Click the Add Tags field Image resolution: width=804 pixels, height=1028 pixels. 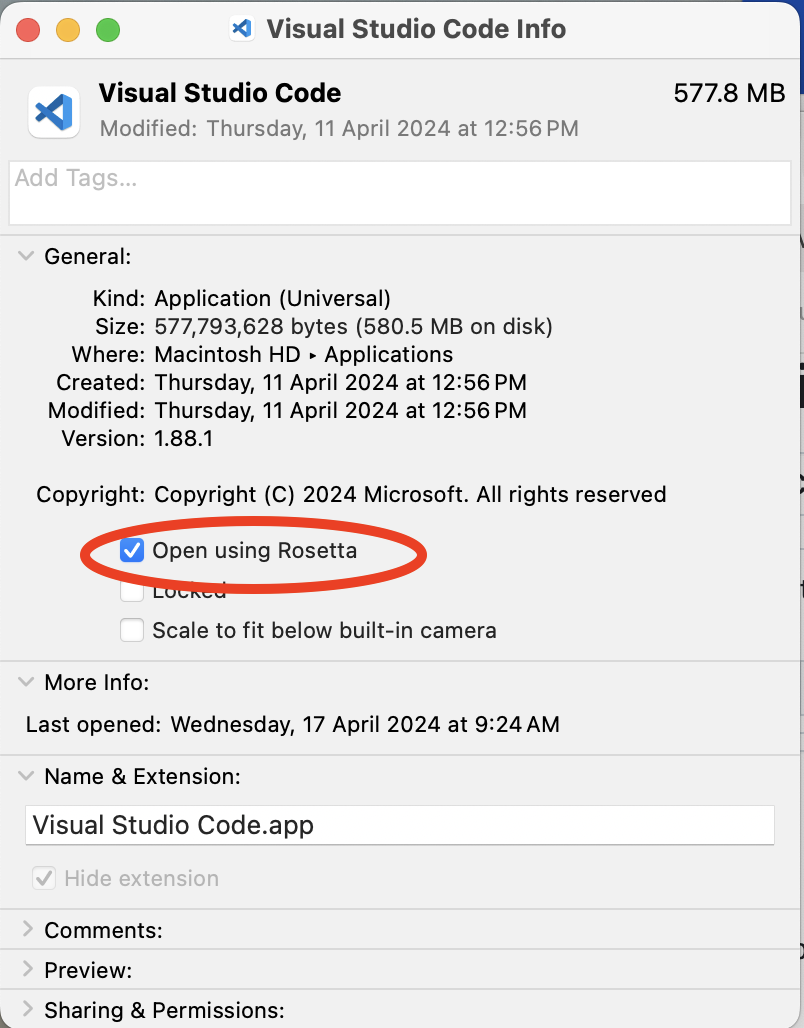[x=400, y=194]
